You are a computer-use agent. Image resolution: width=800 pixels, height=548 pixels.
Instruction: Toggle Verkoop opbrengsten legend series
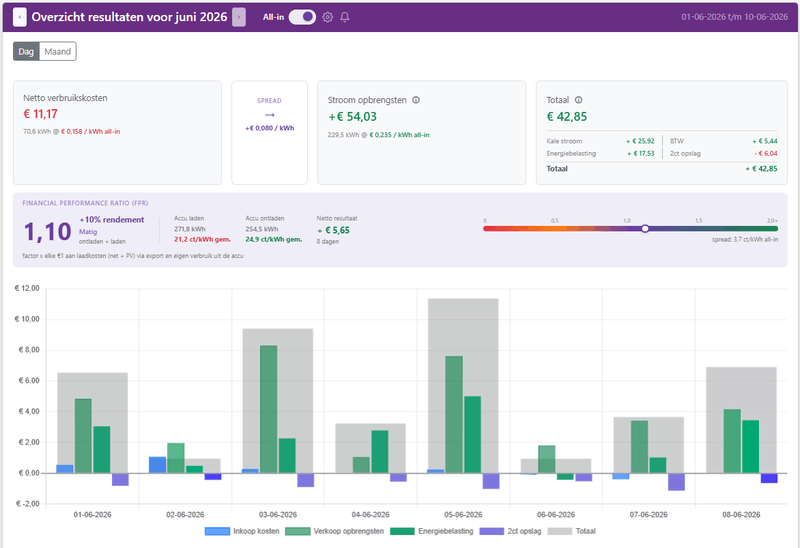(x=334, y=531)
